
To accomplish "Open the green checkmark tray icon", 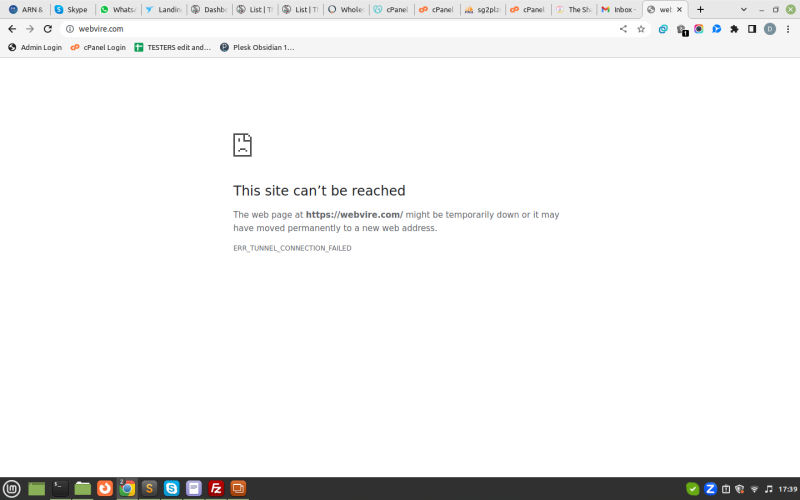I will (692, 489).
